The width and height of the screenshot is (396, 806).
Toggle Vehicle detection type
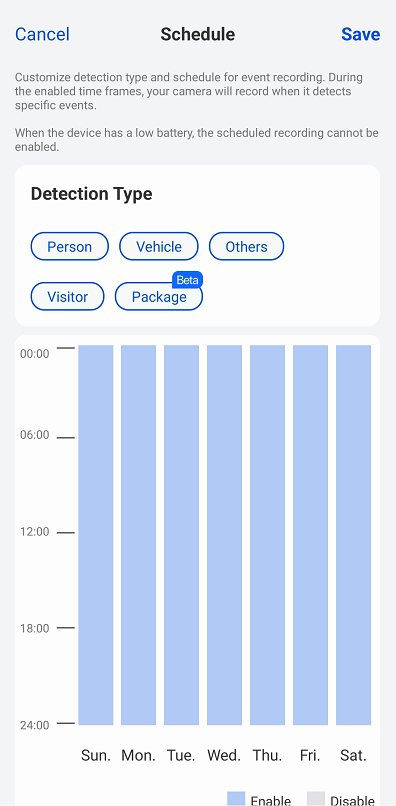click(159, 247)
